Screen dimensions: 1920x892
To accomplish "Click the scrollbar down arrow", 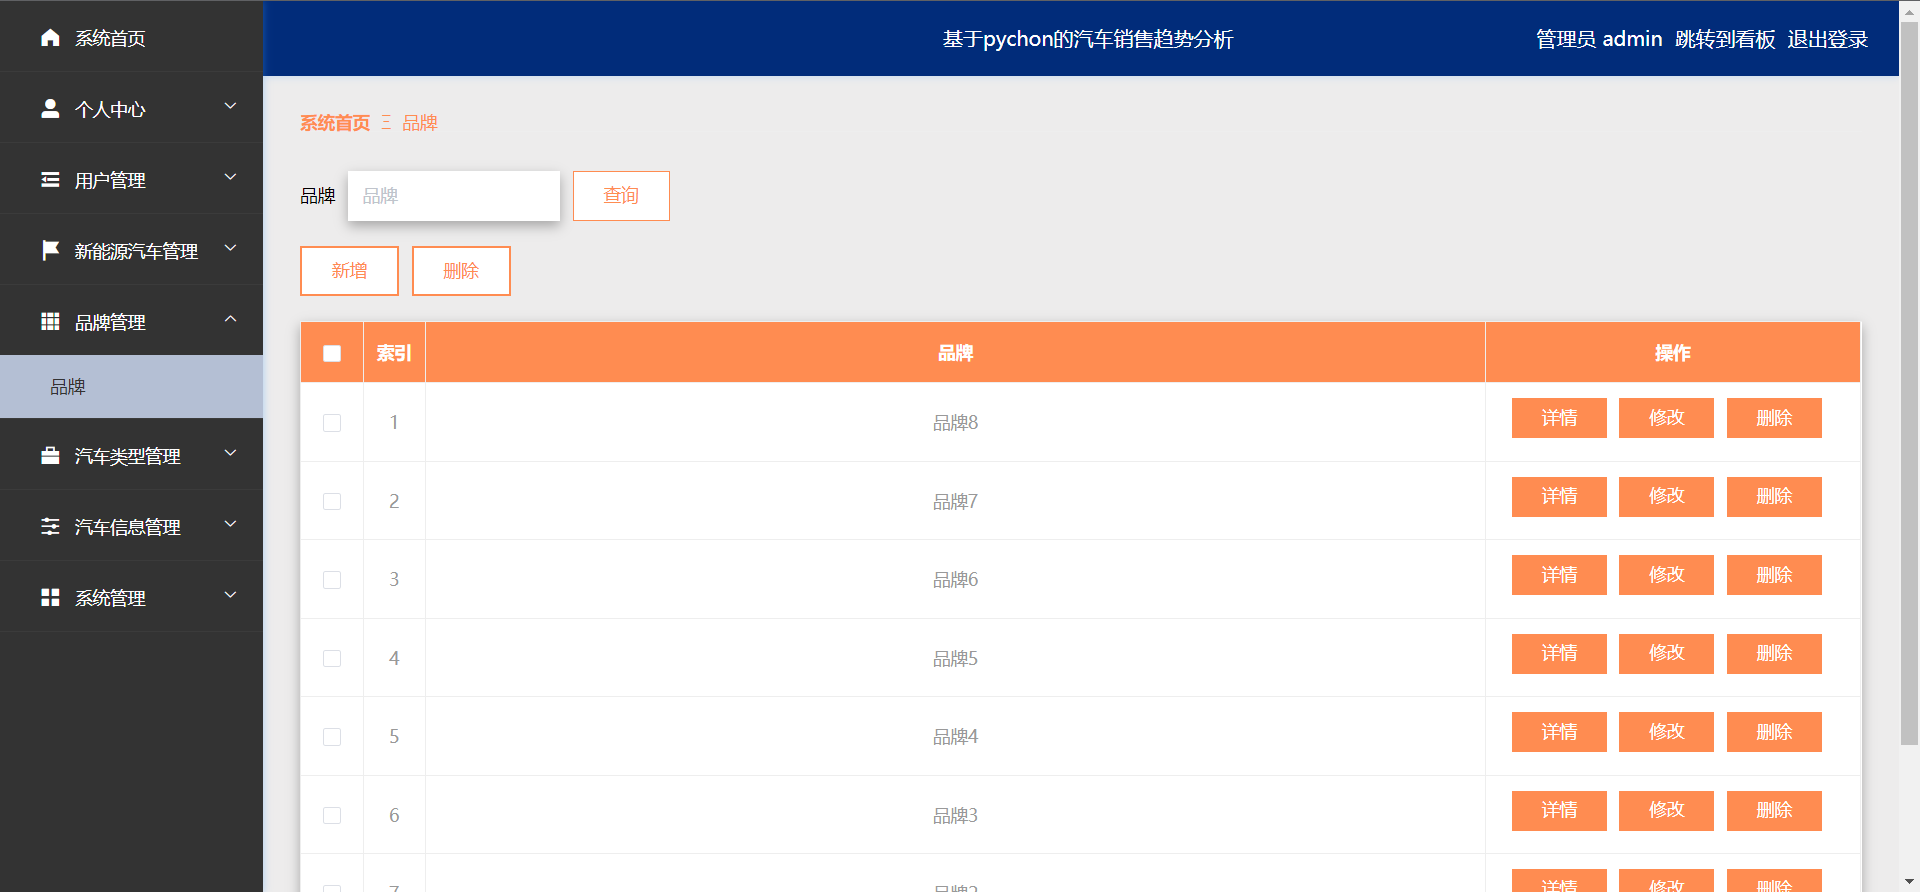I will [x=1909, y=881].
